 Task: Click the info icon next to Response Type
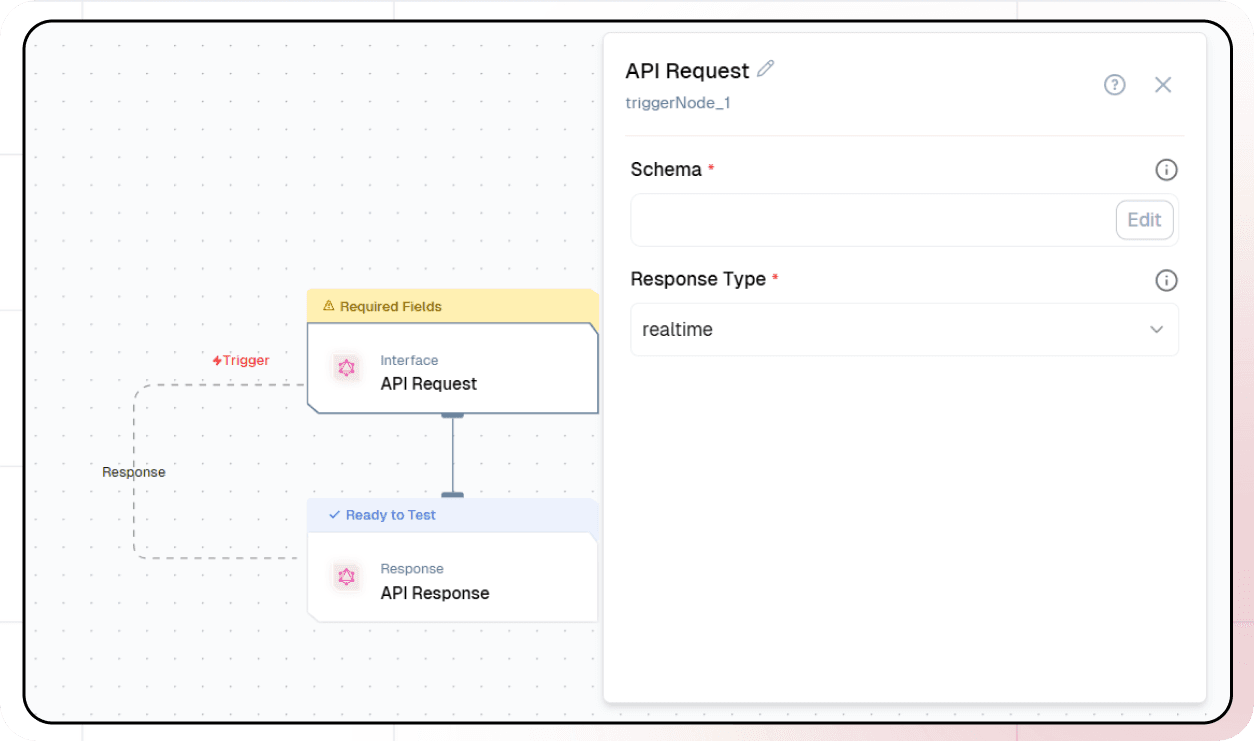tap(1166, 280)
